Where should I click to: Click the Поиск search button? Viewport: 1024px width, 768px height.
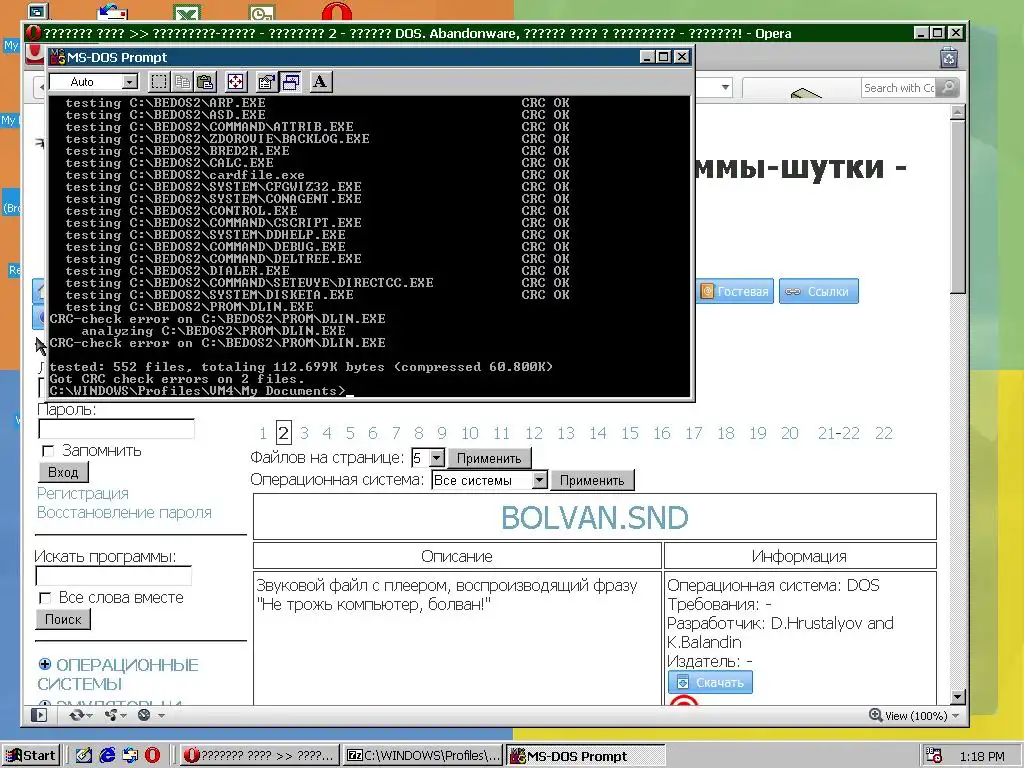pos(63,619)
